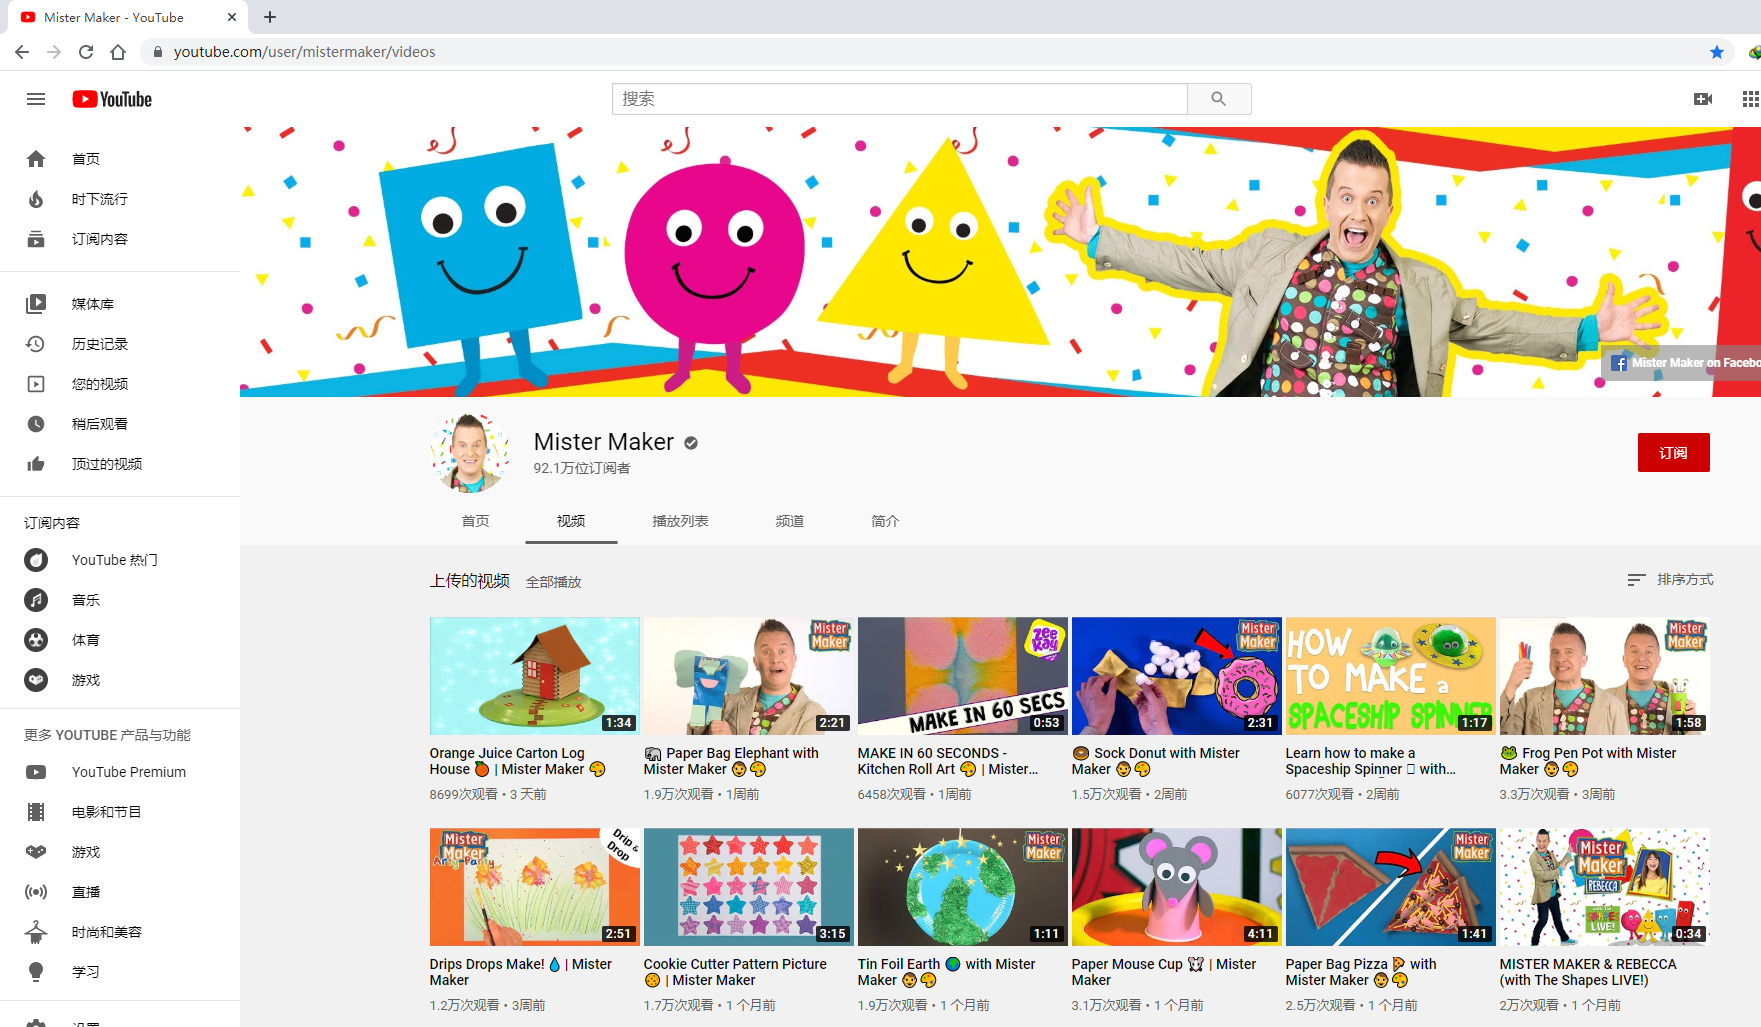
Task: Open the 游戏 channel under 订阅内容
Action: point(120,680)
